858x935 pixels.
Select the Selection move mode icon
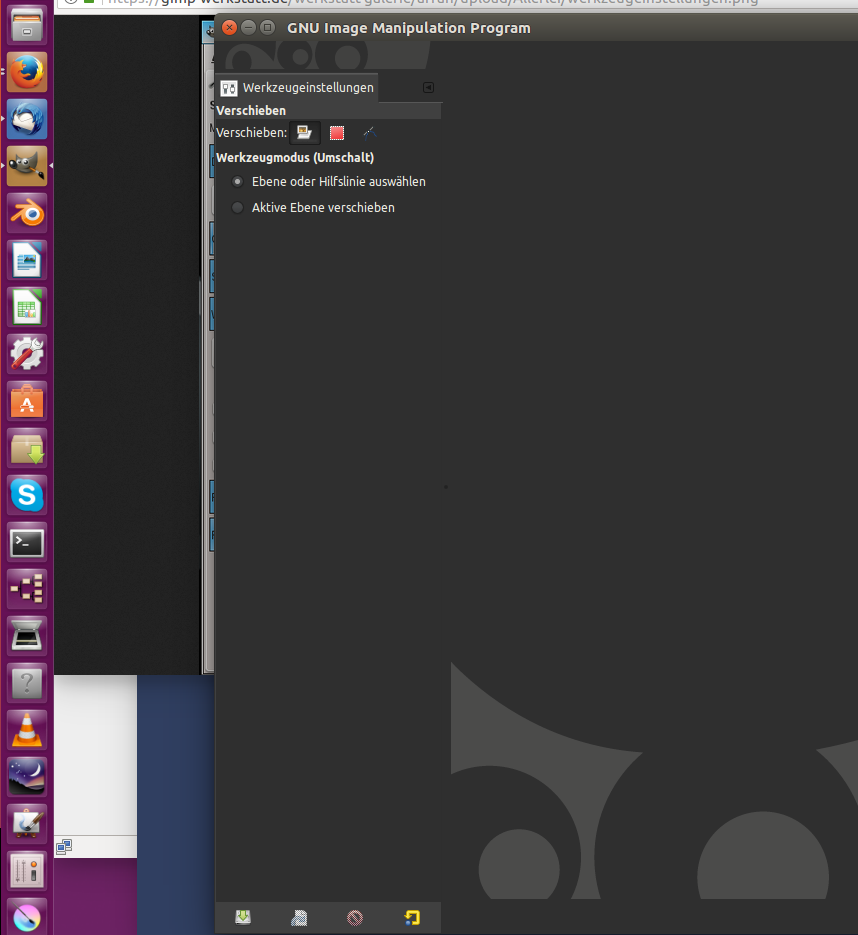[337, 132]
